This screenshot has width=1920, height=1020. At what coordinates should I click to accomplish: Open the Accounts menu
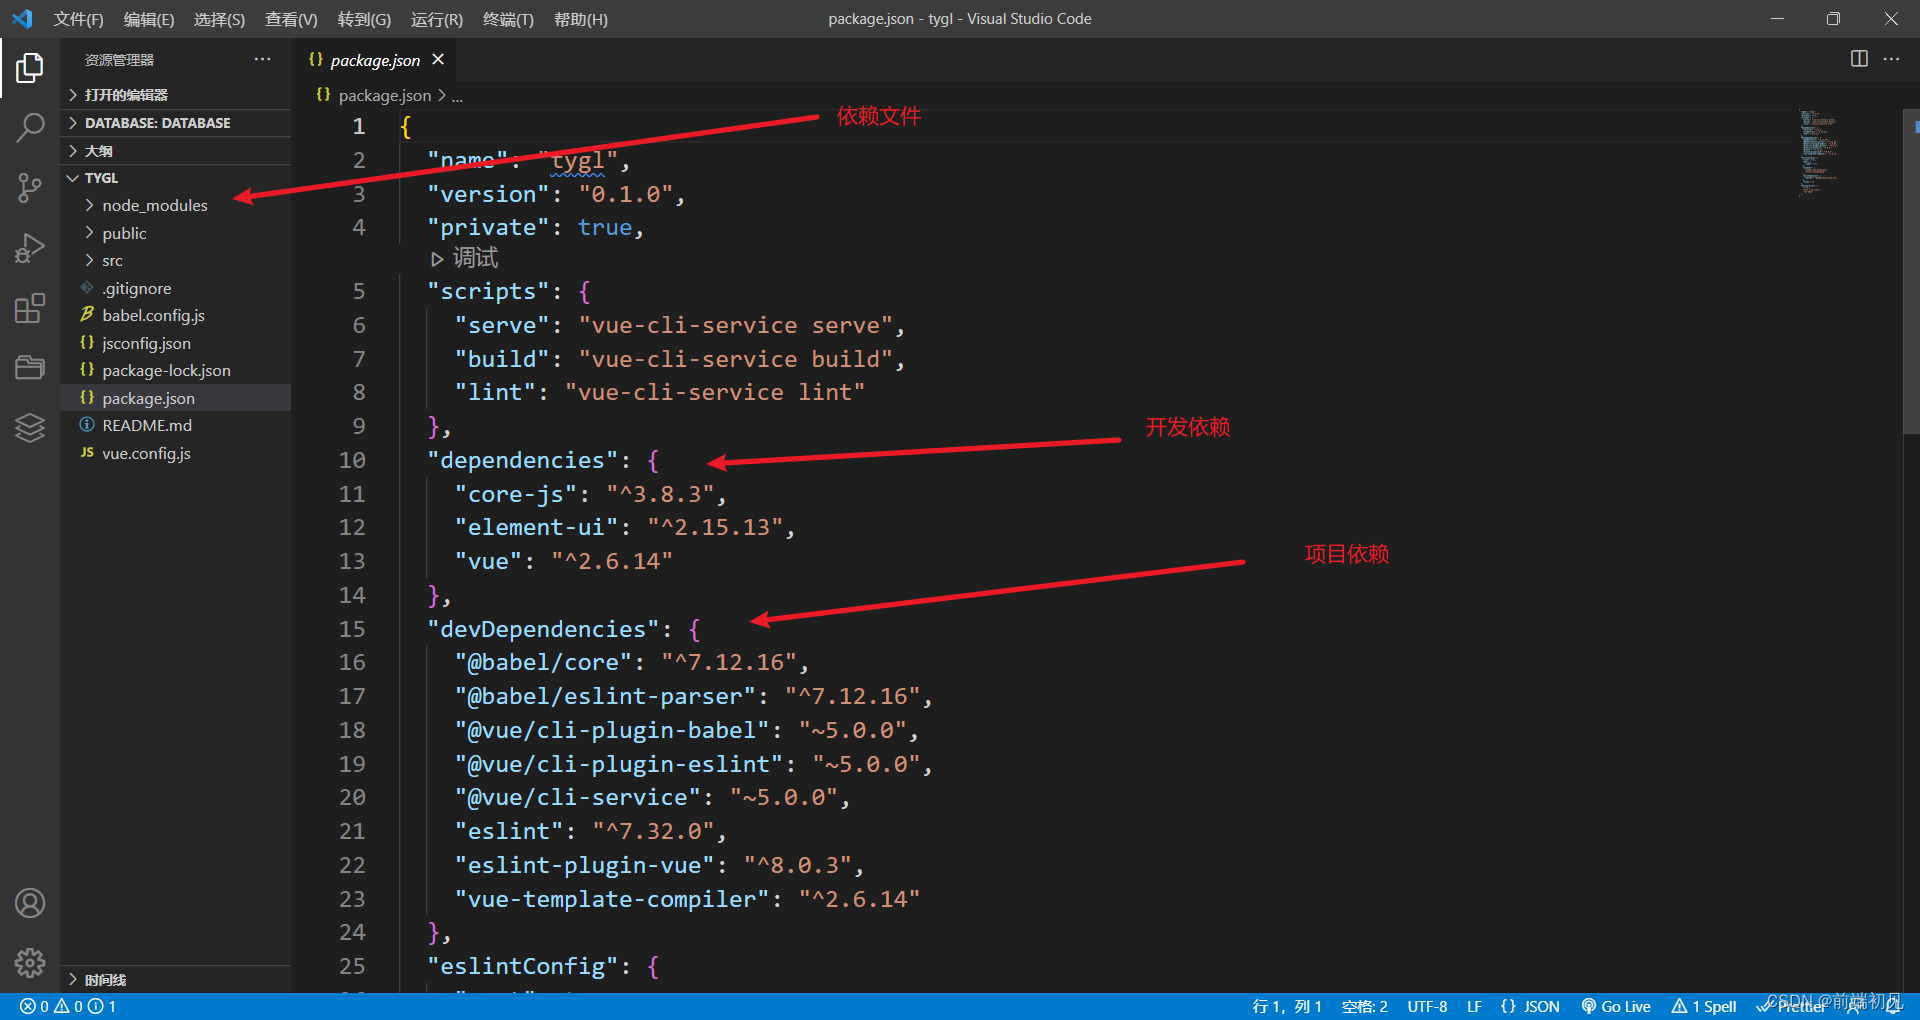(30, 903)
